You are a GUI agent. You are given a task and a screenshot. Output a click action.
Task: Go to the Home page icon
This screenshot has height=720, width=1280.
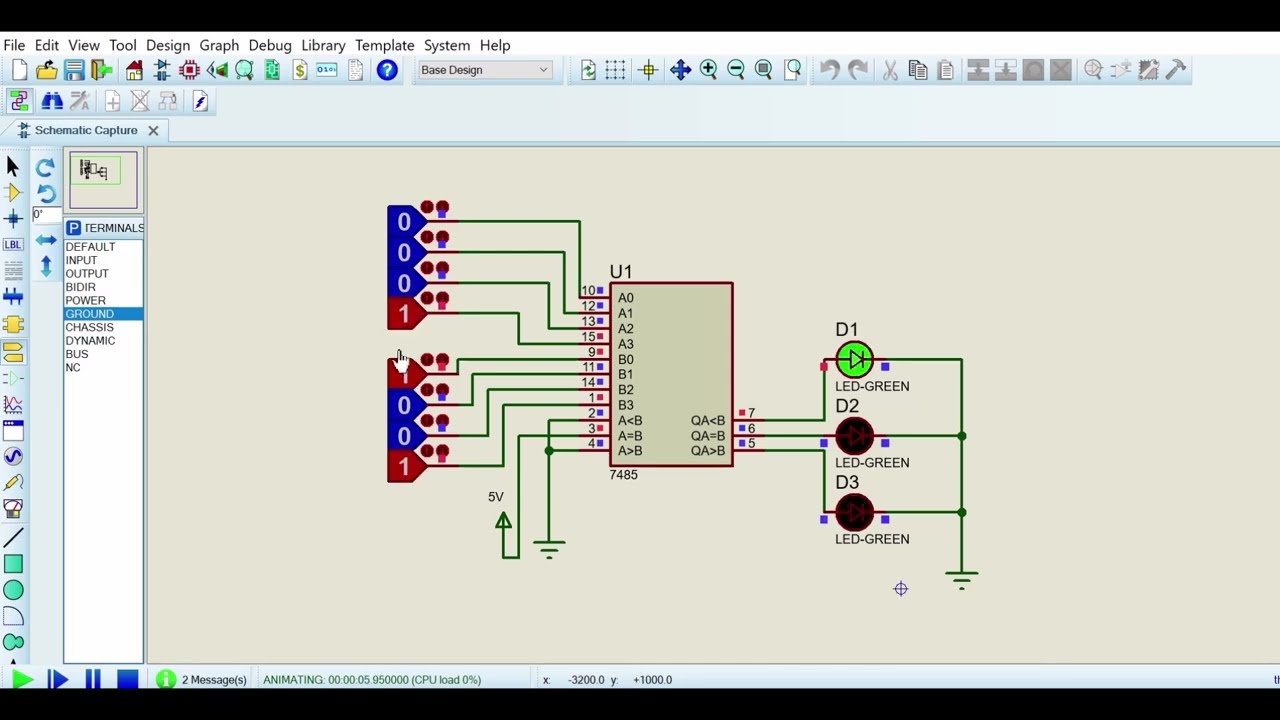[x=134, y=70]
